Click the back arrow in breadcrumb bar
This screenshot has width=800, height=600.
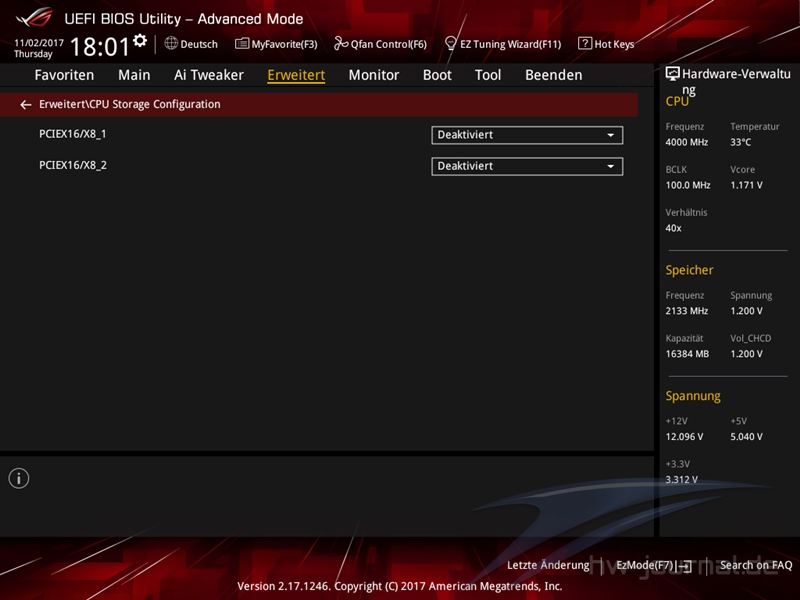[x=26, y=104]
